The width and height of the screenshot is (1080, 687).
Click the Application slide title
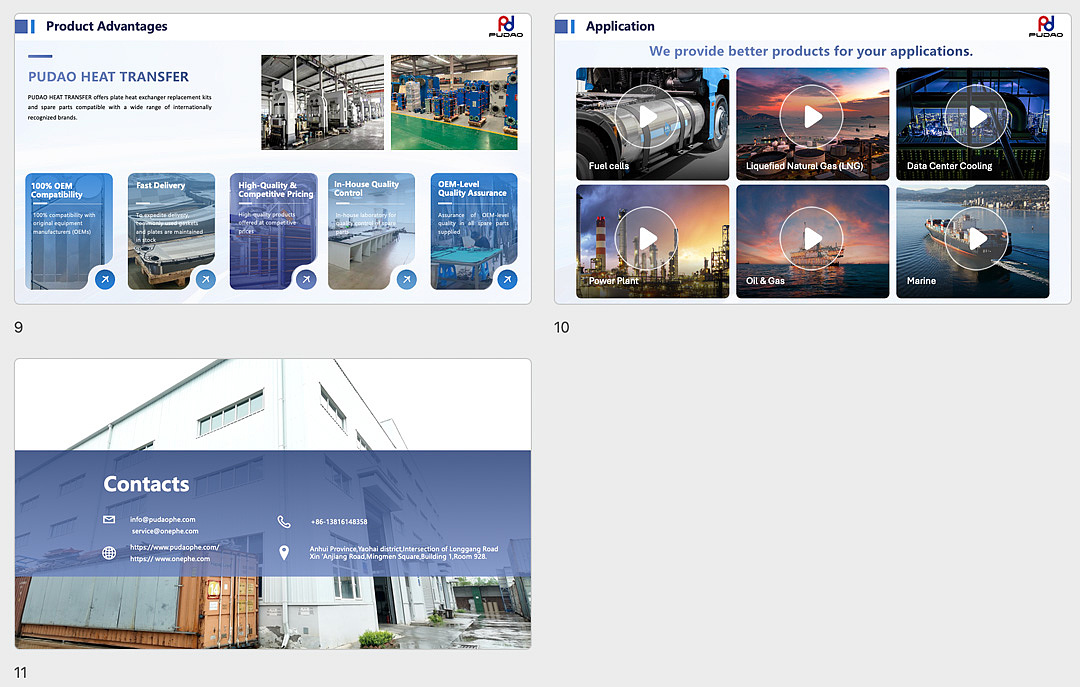tap(620, 26)
